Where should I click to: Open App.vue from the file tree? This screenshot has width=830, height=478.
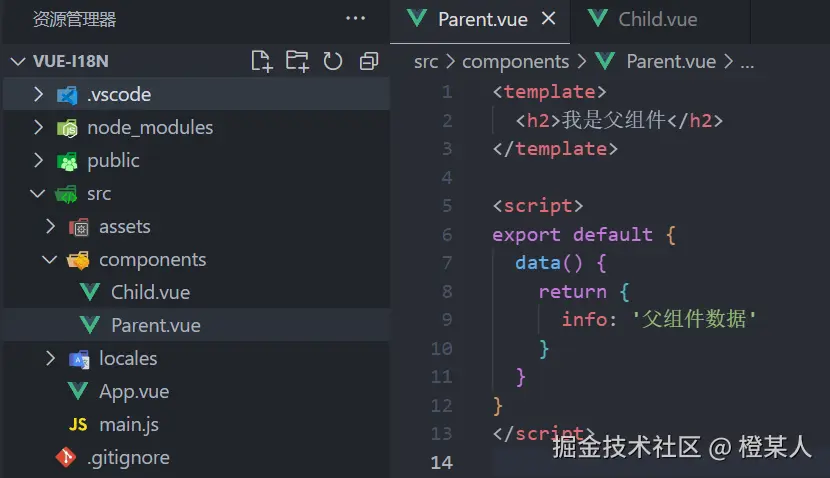(x=134, y=392)
